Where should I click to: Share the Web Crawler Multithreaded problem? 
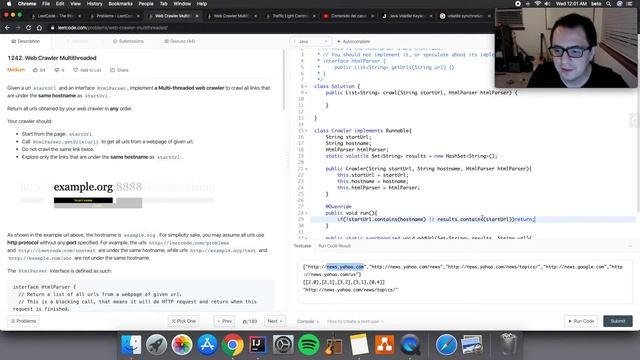pos(119,70)
